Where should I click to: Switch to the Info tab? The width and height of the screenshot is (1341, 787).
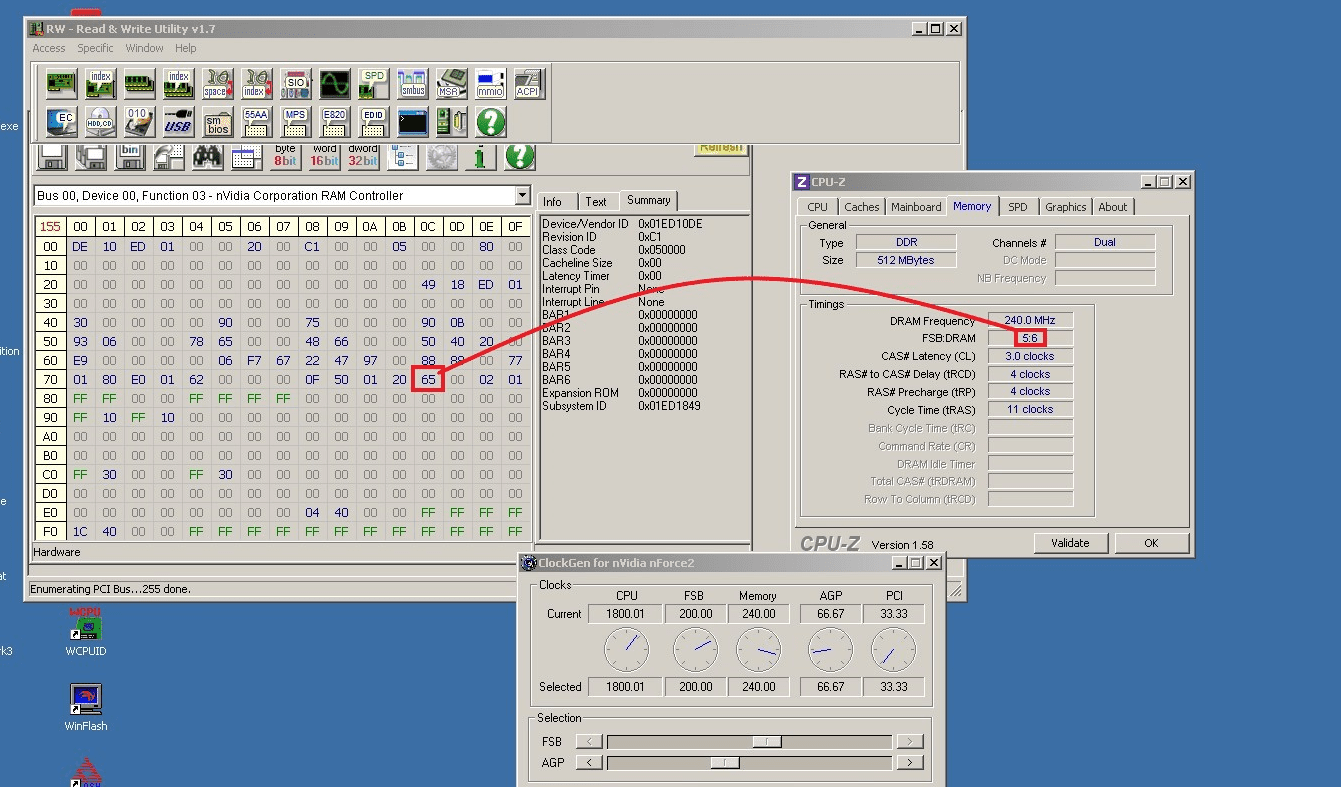pyautogui.click(x=553, y=201)
